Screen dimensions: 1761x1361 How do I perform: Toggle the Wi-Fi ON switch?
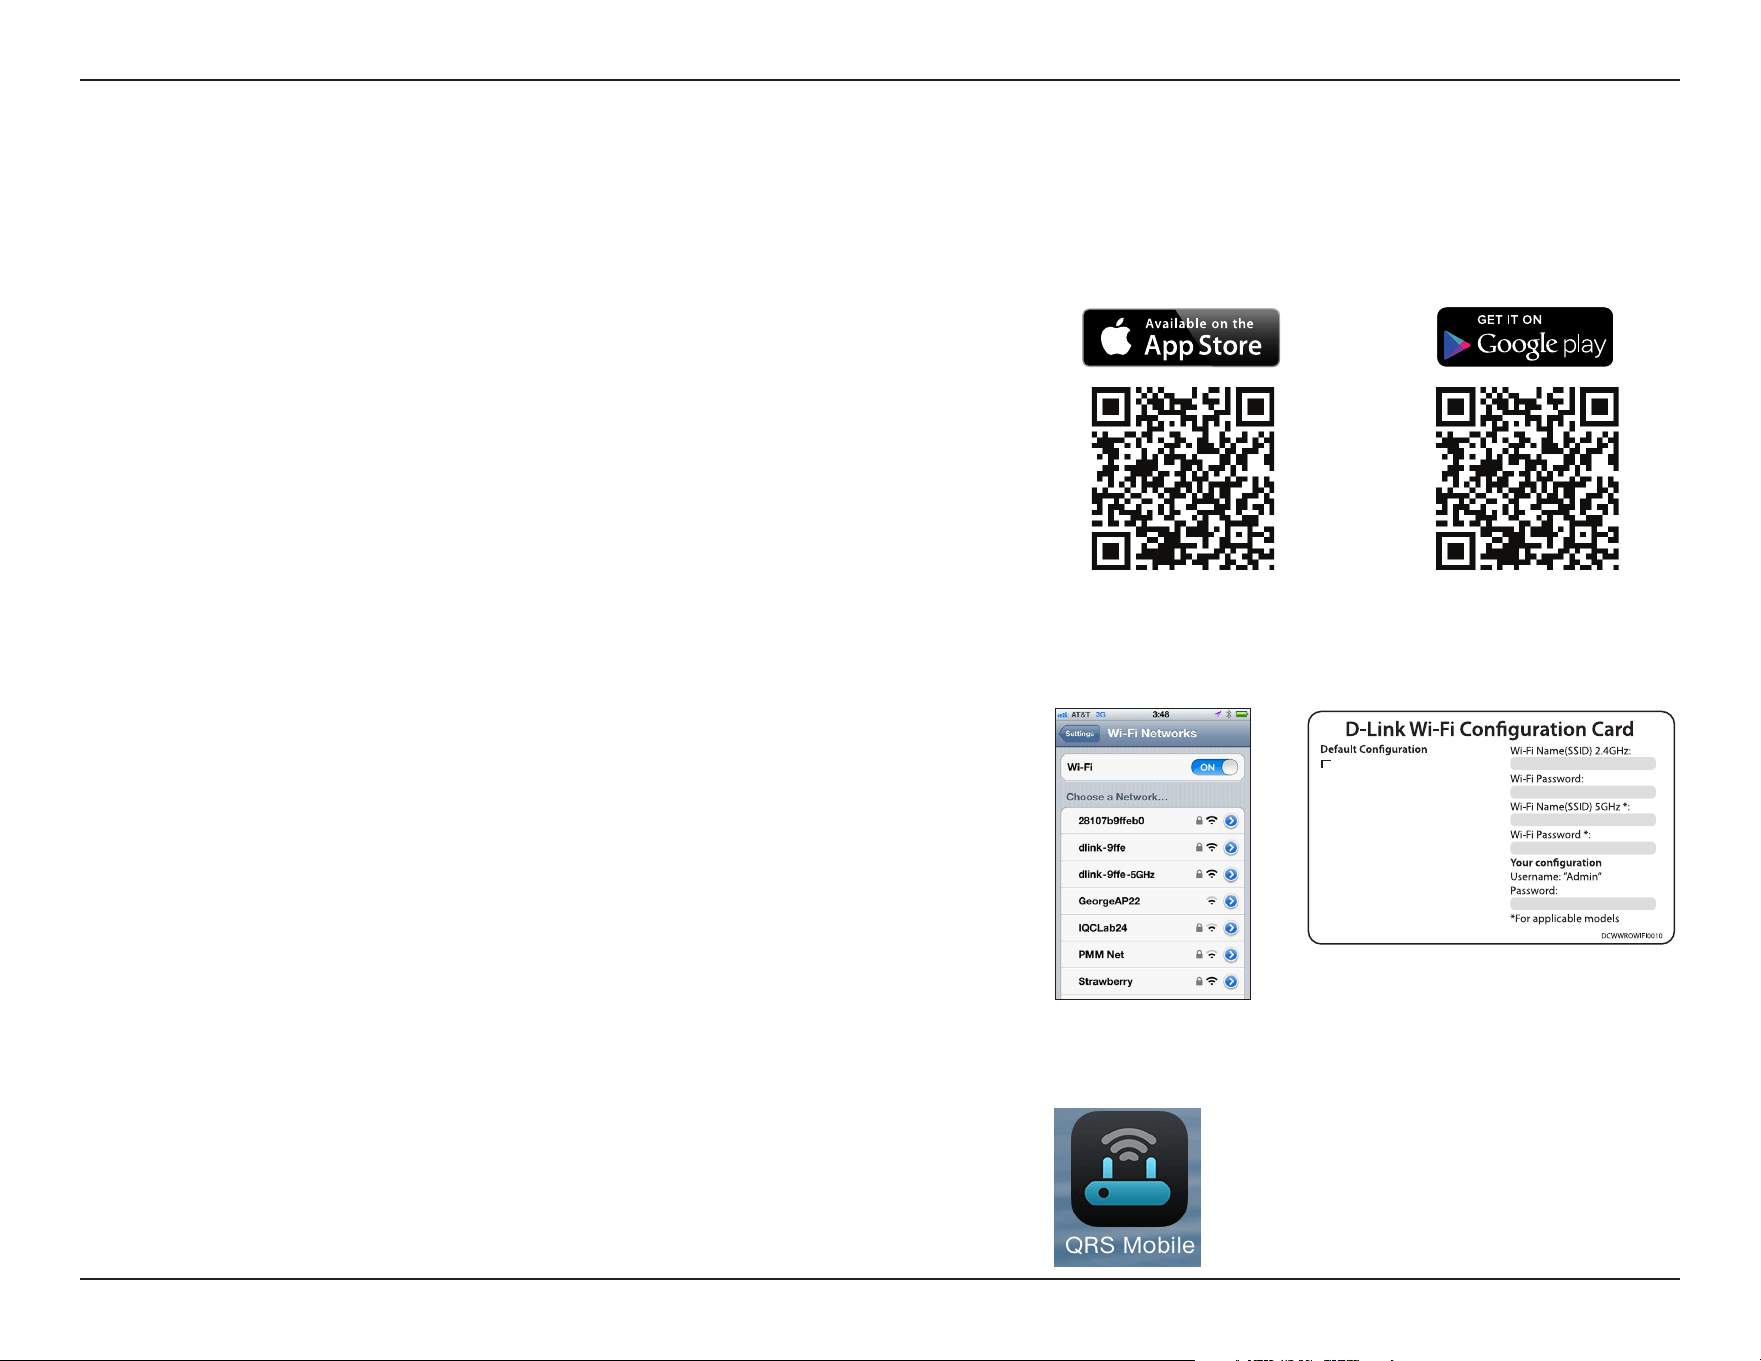pyautogui.click(x=1214, y=767)
